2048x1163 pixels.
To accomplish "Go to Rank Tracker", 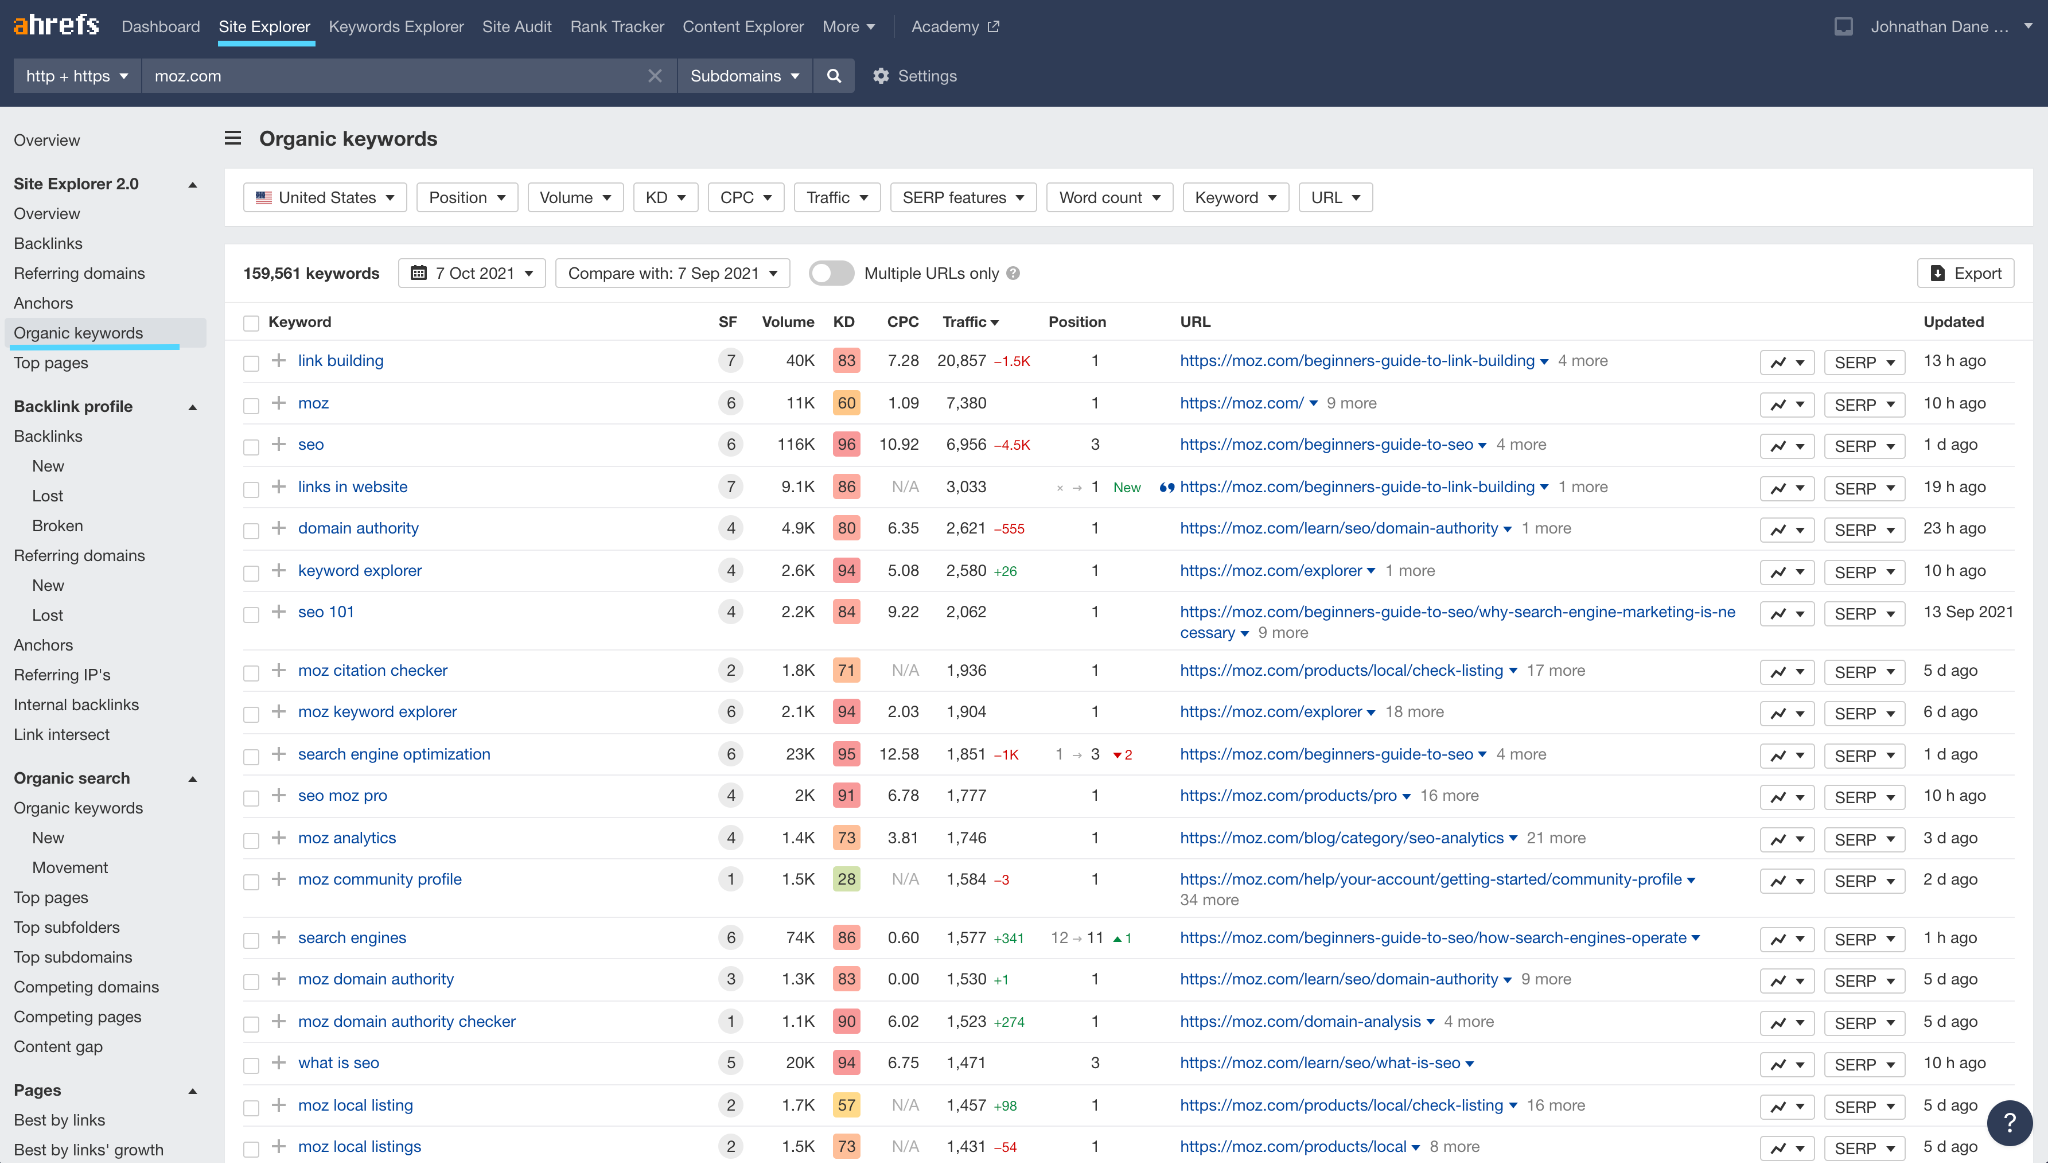I will pos(617,27).
